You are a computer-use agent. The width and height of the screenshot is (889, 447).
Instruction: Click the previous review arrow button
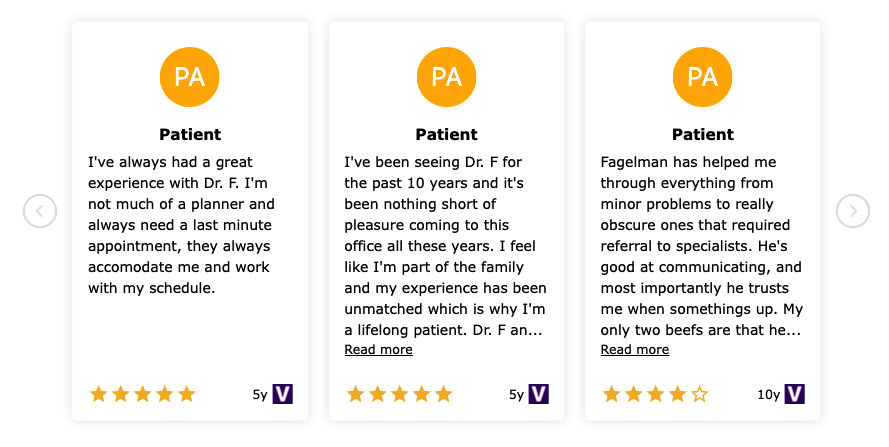(x=40, y=211)
